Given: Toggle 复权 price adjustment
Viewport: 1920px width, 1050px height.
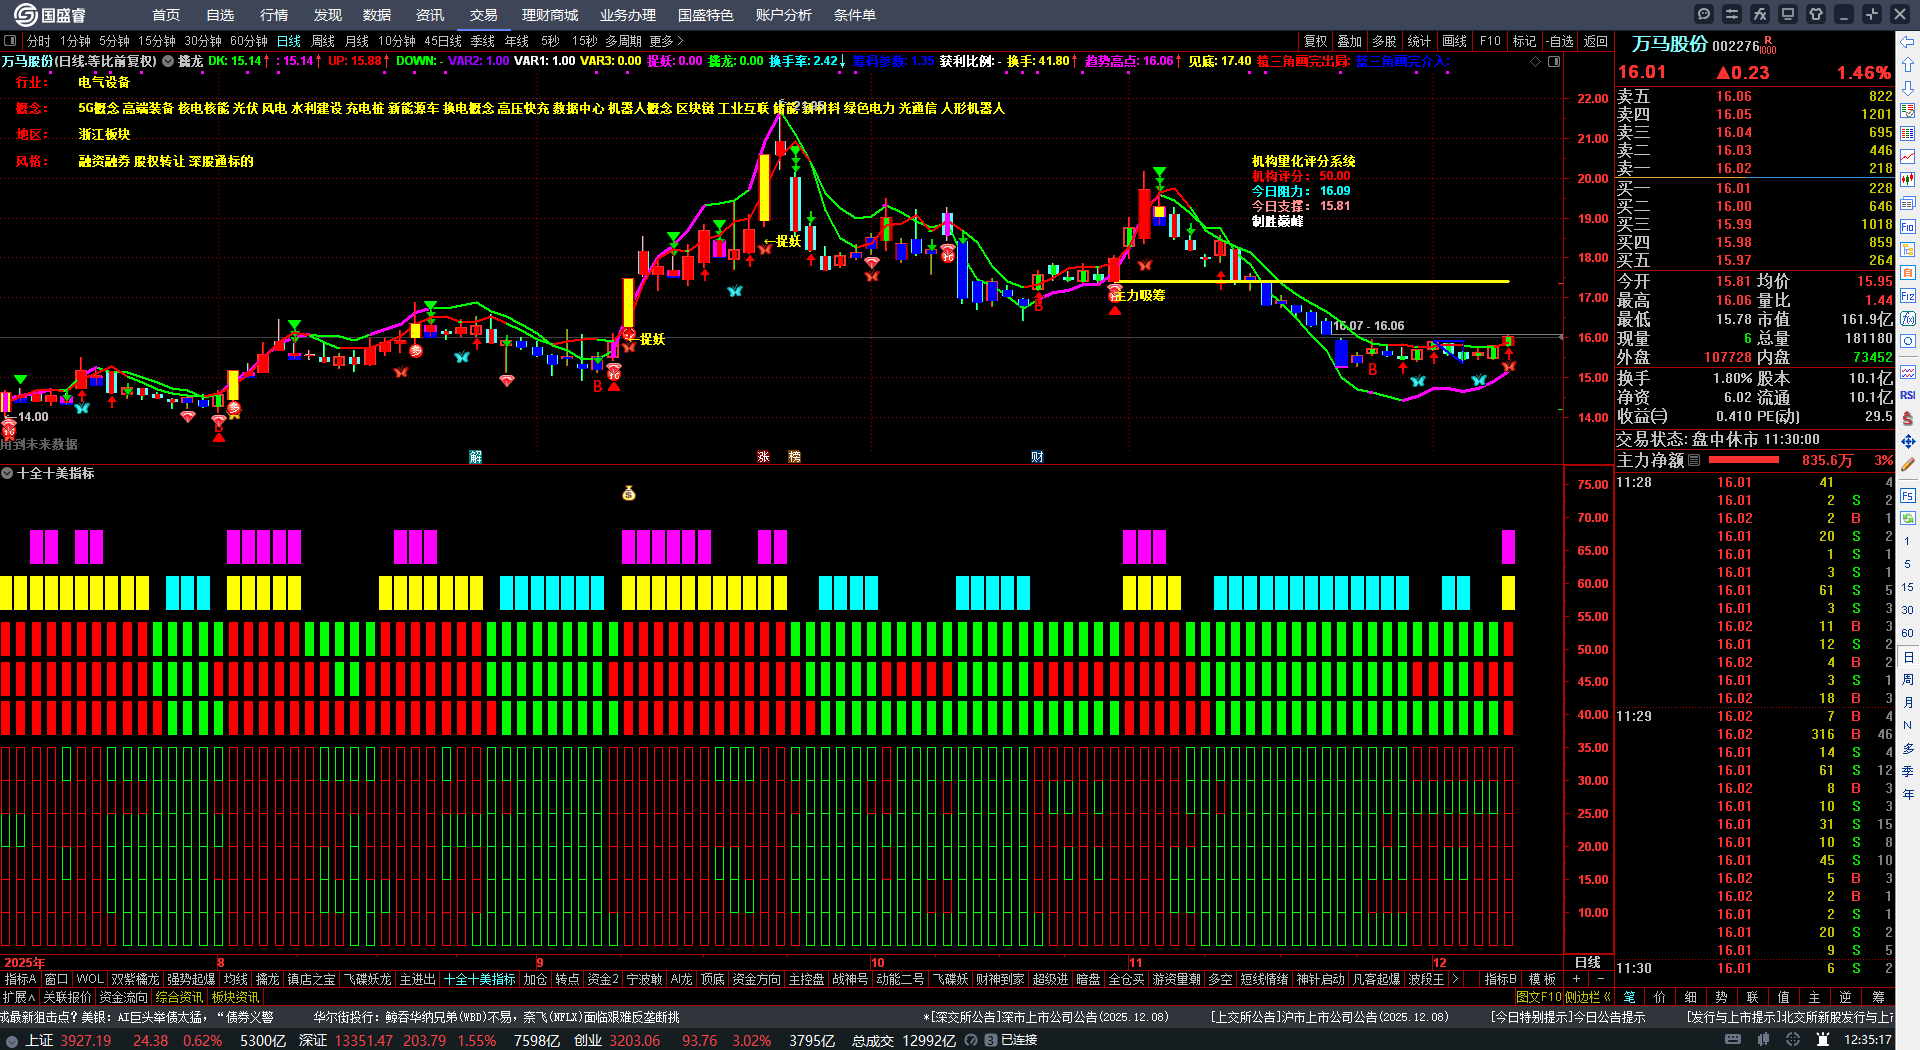Looking at the screenshot, I should pyautogui.click(x=1316, y=41).
